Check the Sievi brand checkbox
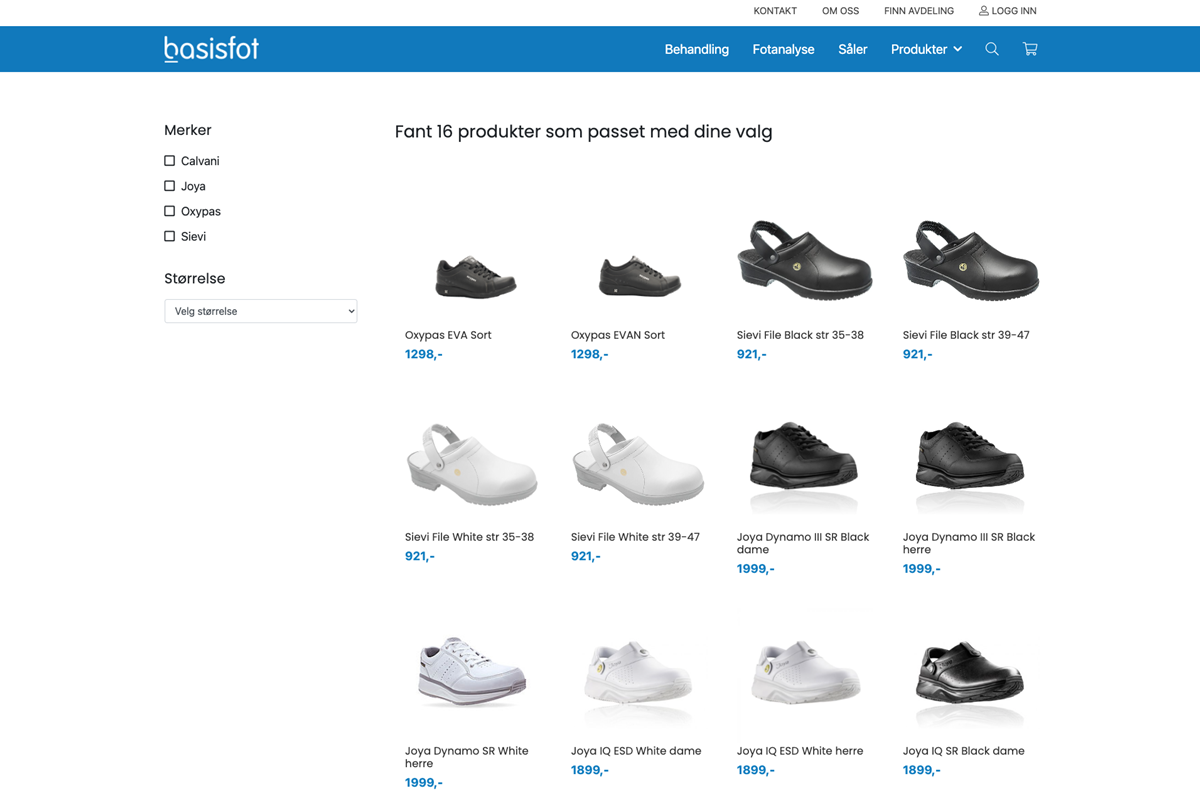This screenshot has height=800, width=1200. point(170,236)
